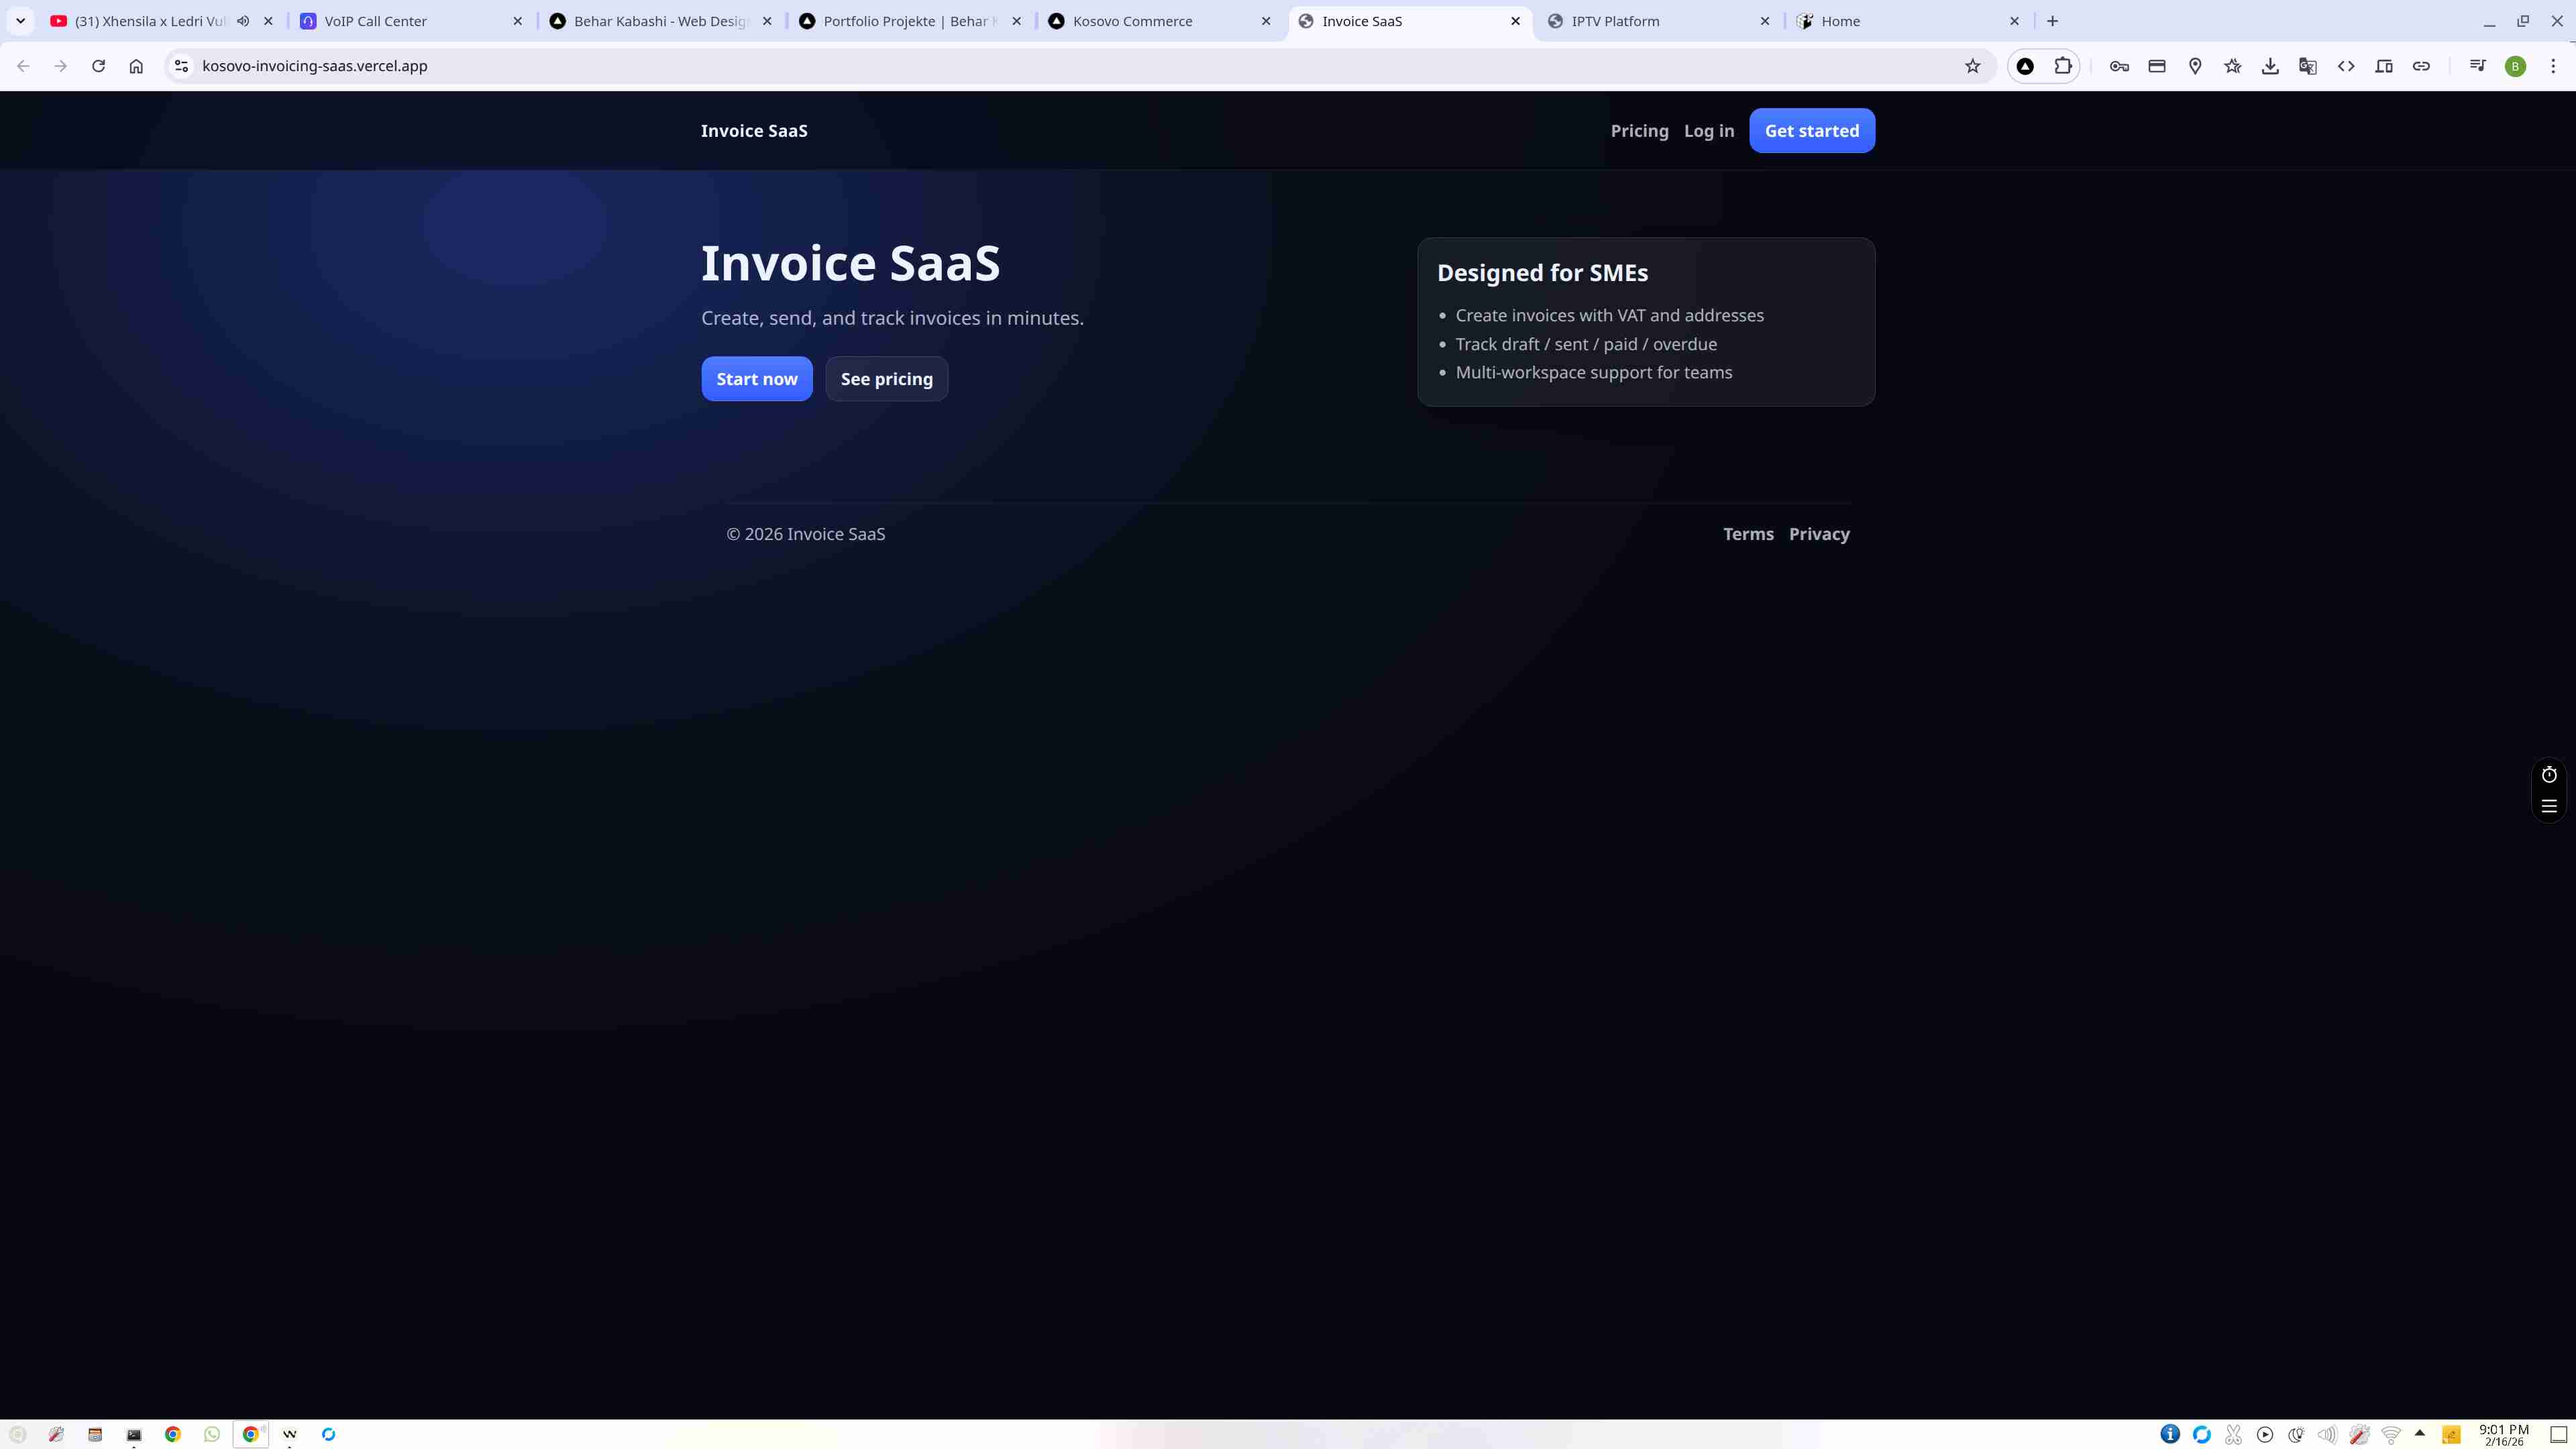Open the password manager key icon
Screen dimensions: 2576x1449
pyautogui.click(x=2119, y=66)
